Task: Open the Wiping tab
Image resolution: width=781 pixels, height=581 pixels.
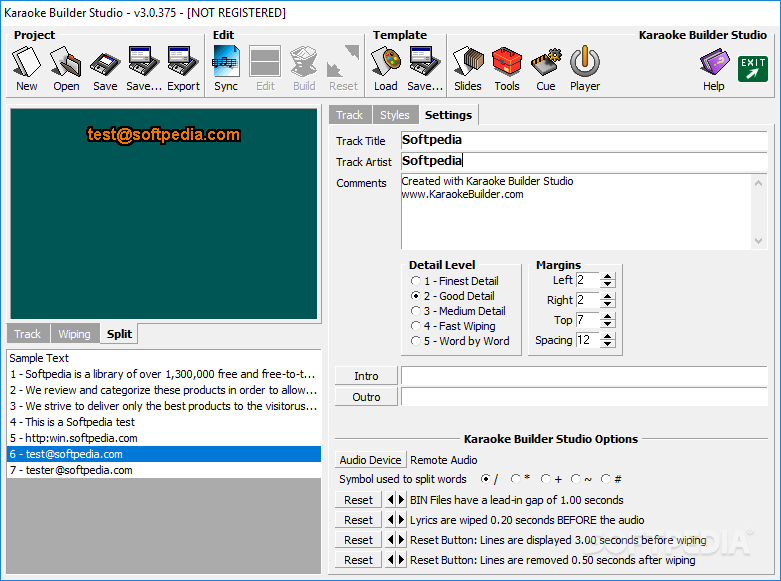Action: [x=75, y=334]
